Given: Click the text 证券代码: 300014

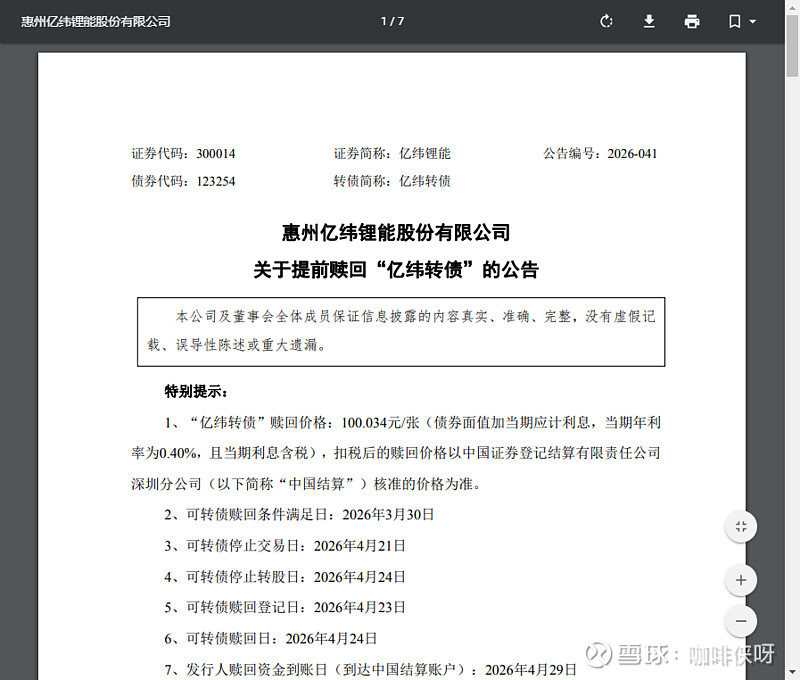Looking at the screenshot, I should click(x=183, y=154).
